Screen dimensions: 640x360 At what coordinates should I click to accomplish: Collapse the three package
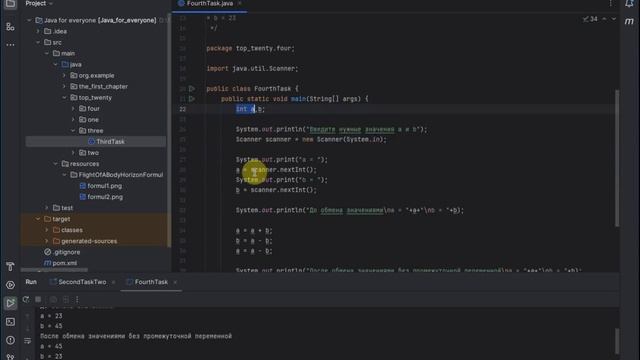pyautogui.click(x=73, y=130)
